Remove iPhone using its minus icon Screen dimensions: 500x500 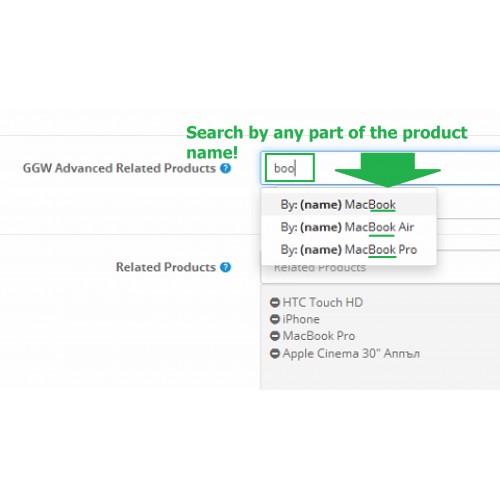[x=275, y=319]
